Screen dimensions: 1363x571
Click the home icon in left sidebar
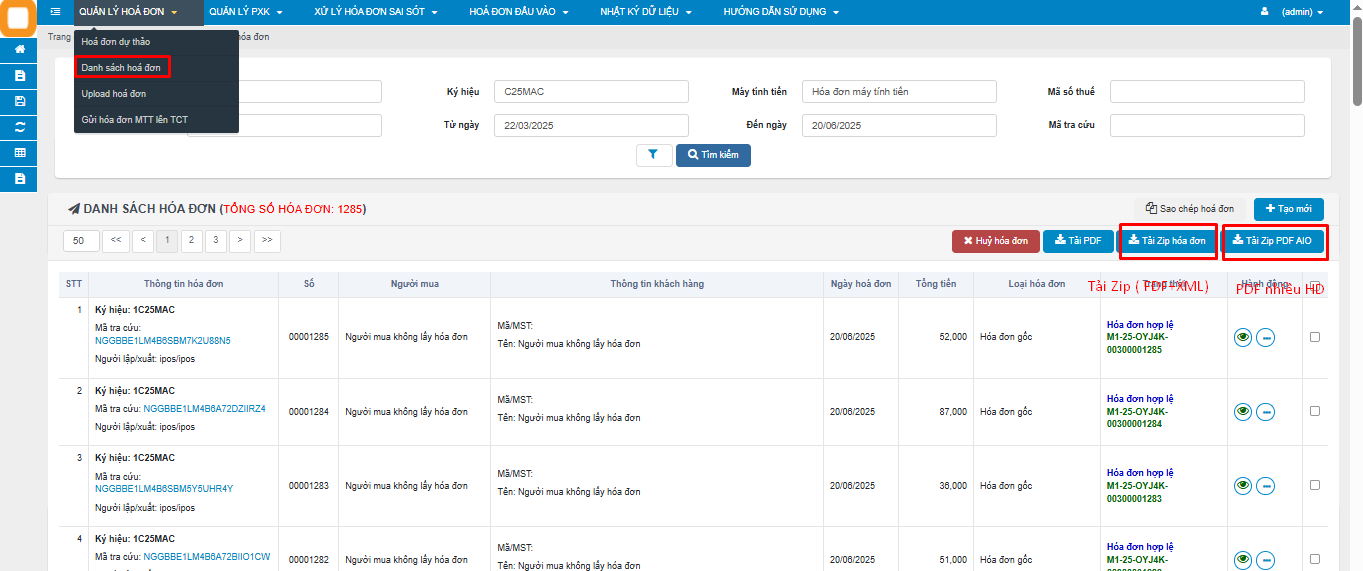[x=20, y=49]
